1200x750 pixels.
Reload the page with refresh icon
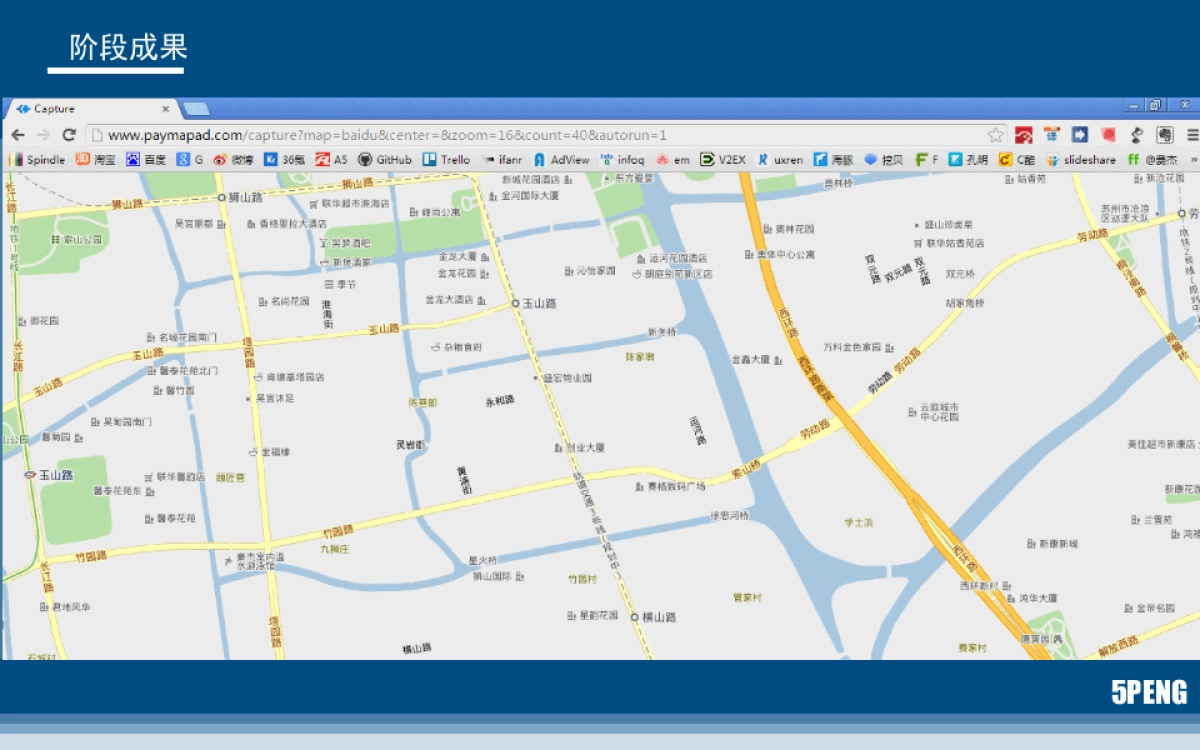[69, 135]
